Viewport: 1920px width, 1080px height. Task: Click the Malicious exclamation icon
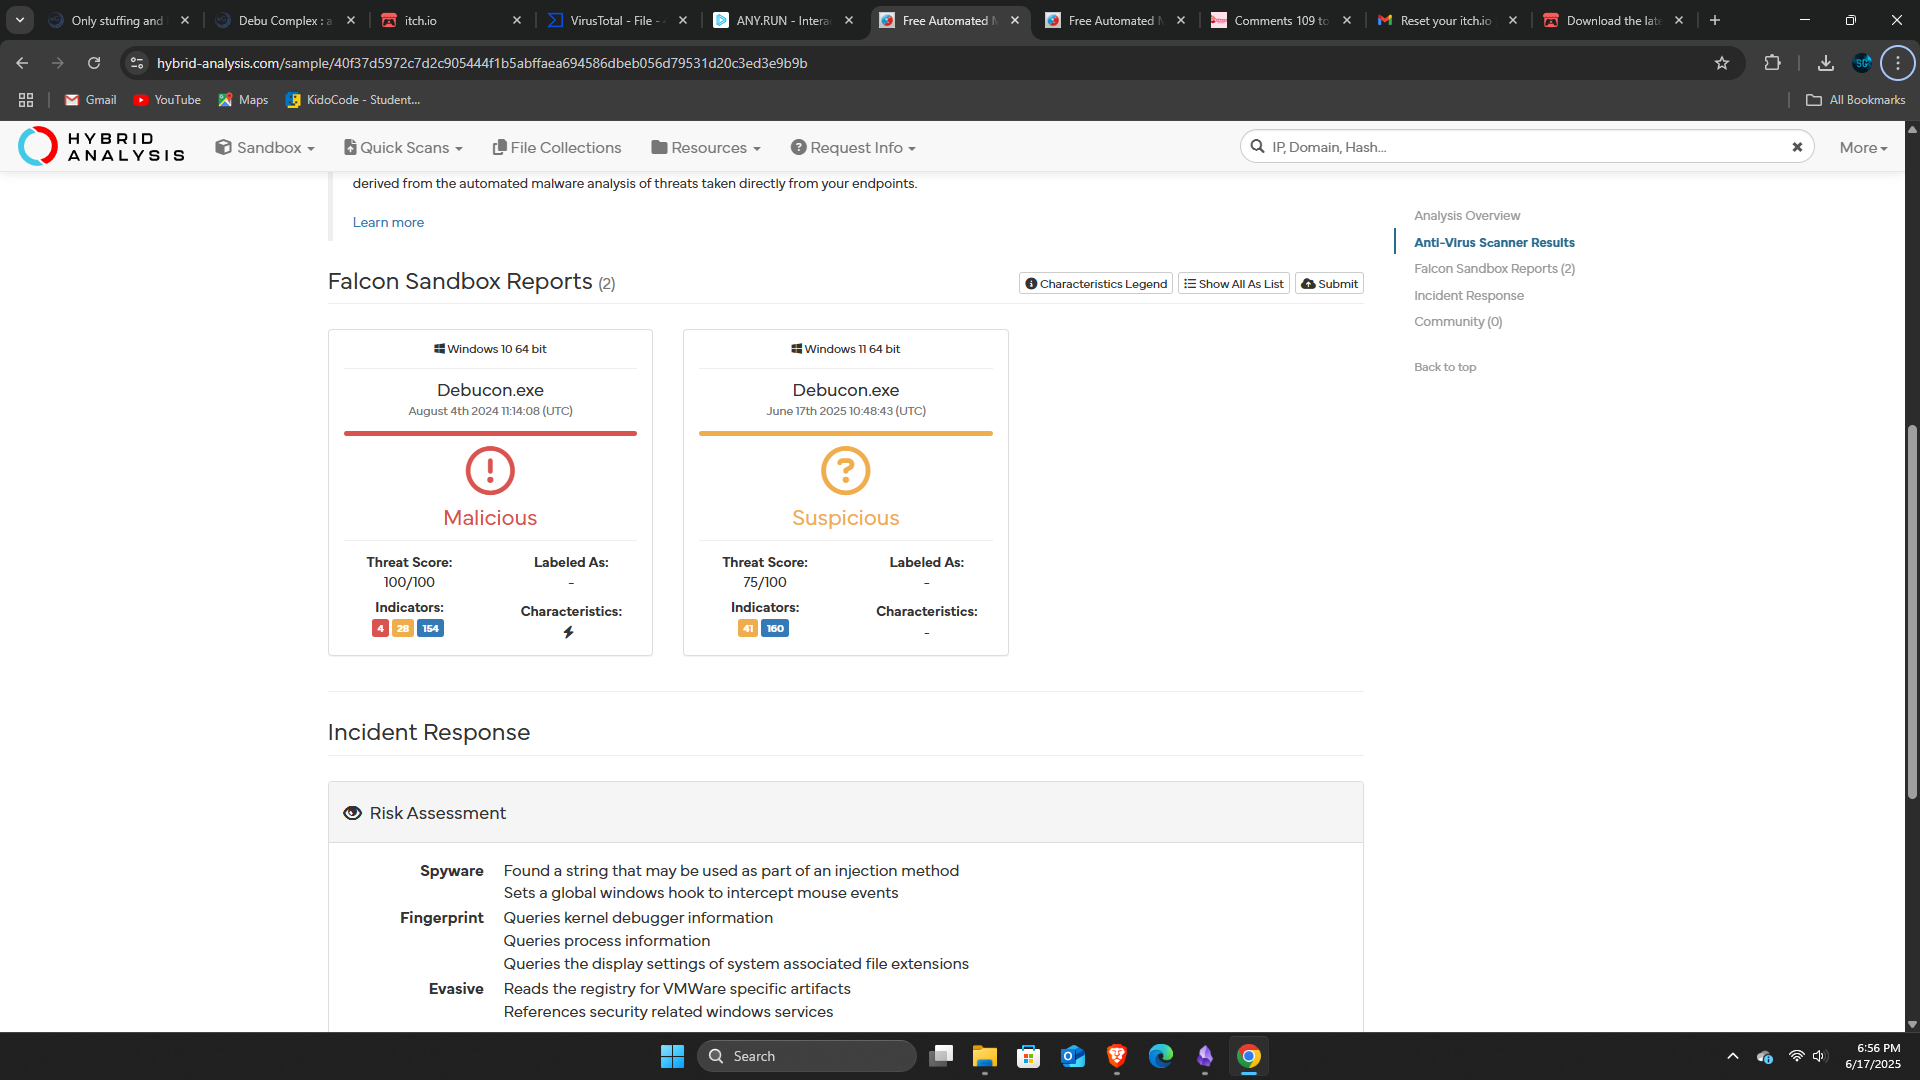tap(490, 470)
